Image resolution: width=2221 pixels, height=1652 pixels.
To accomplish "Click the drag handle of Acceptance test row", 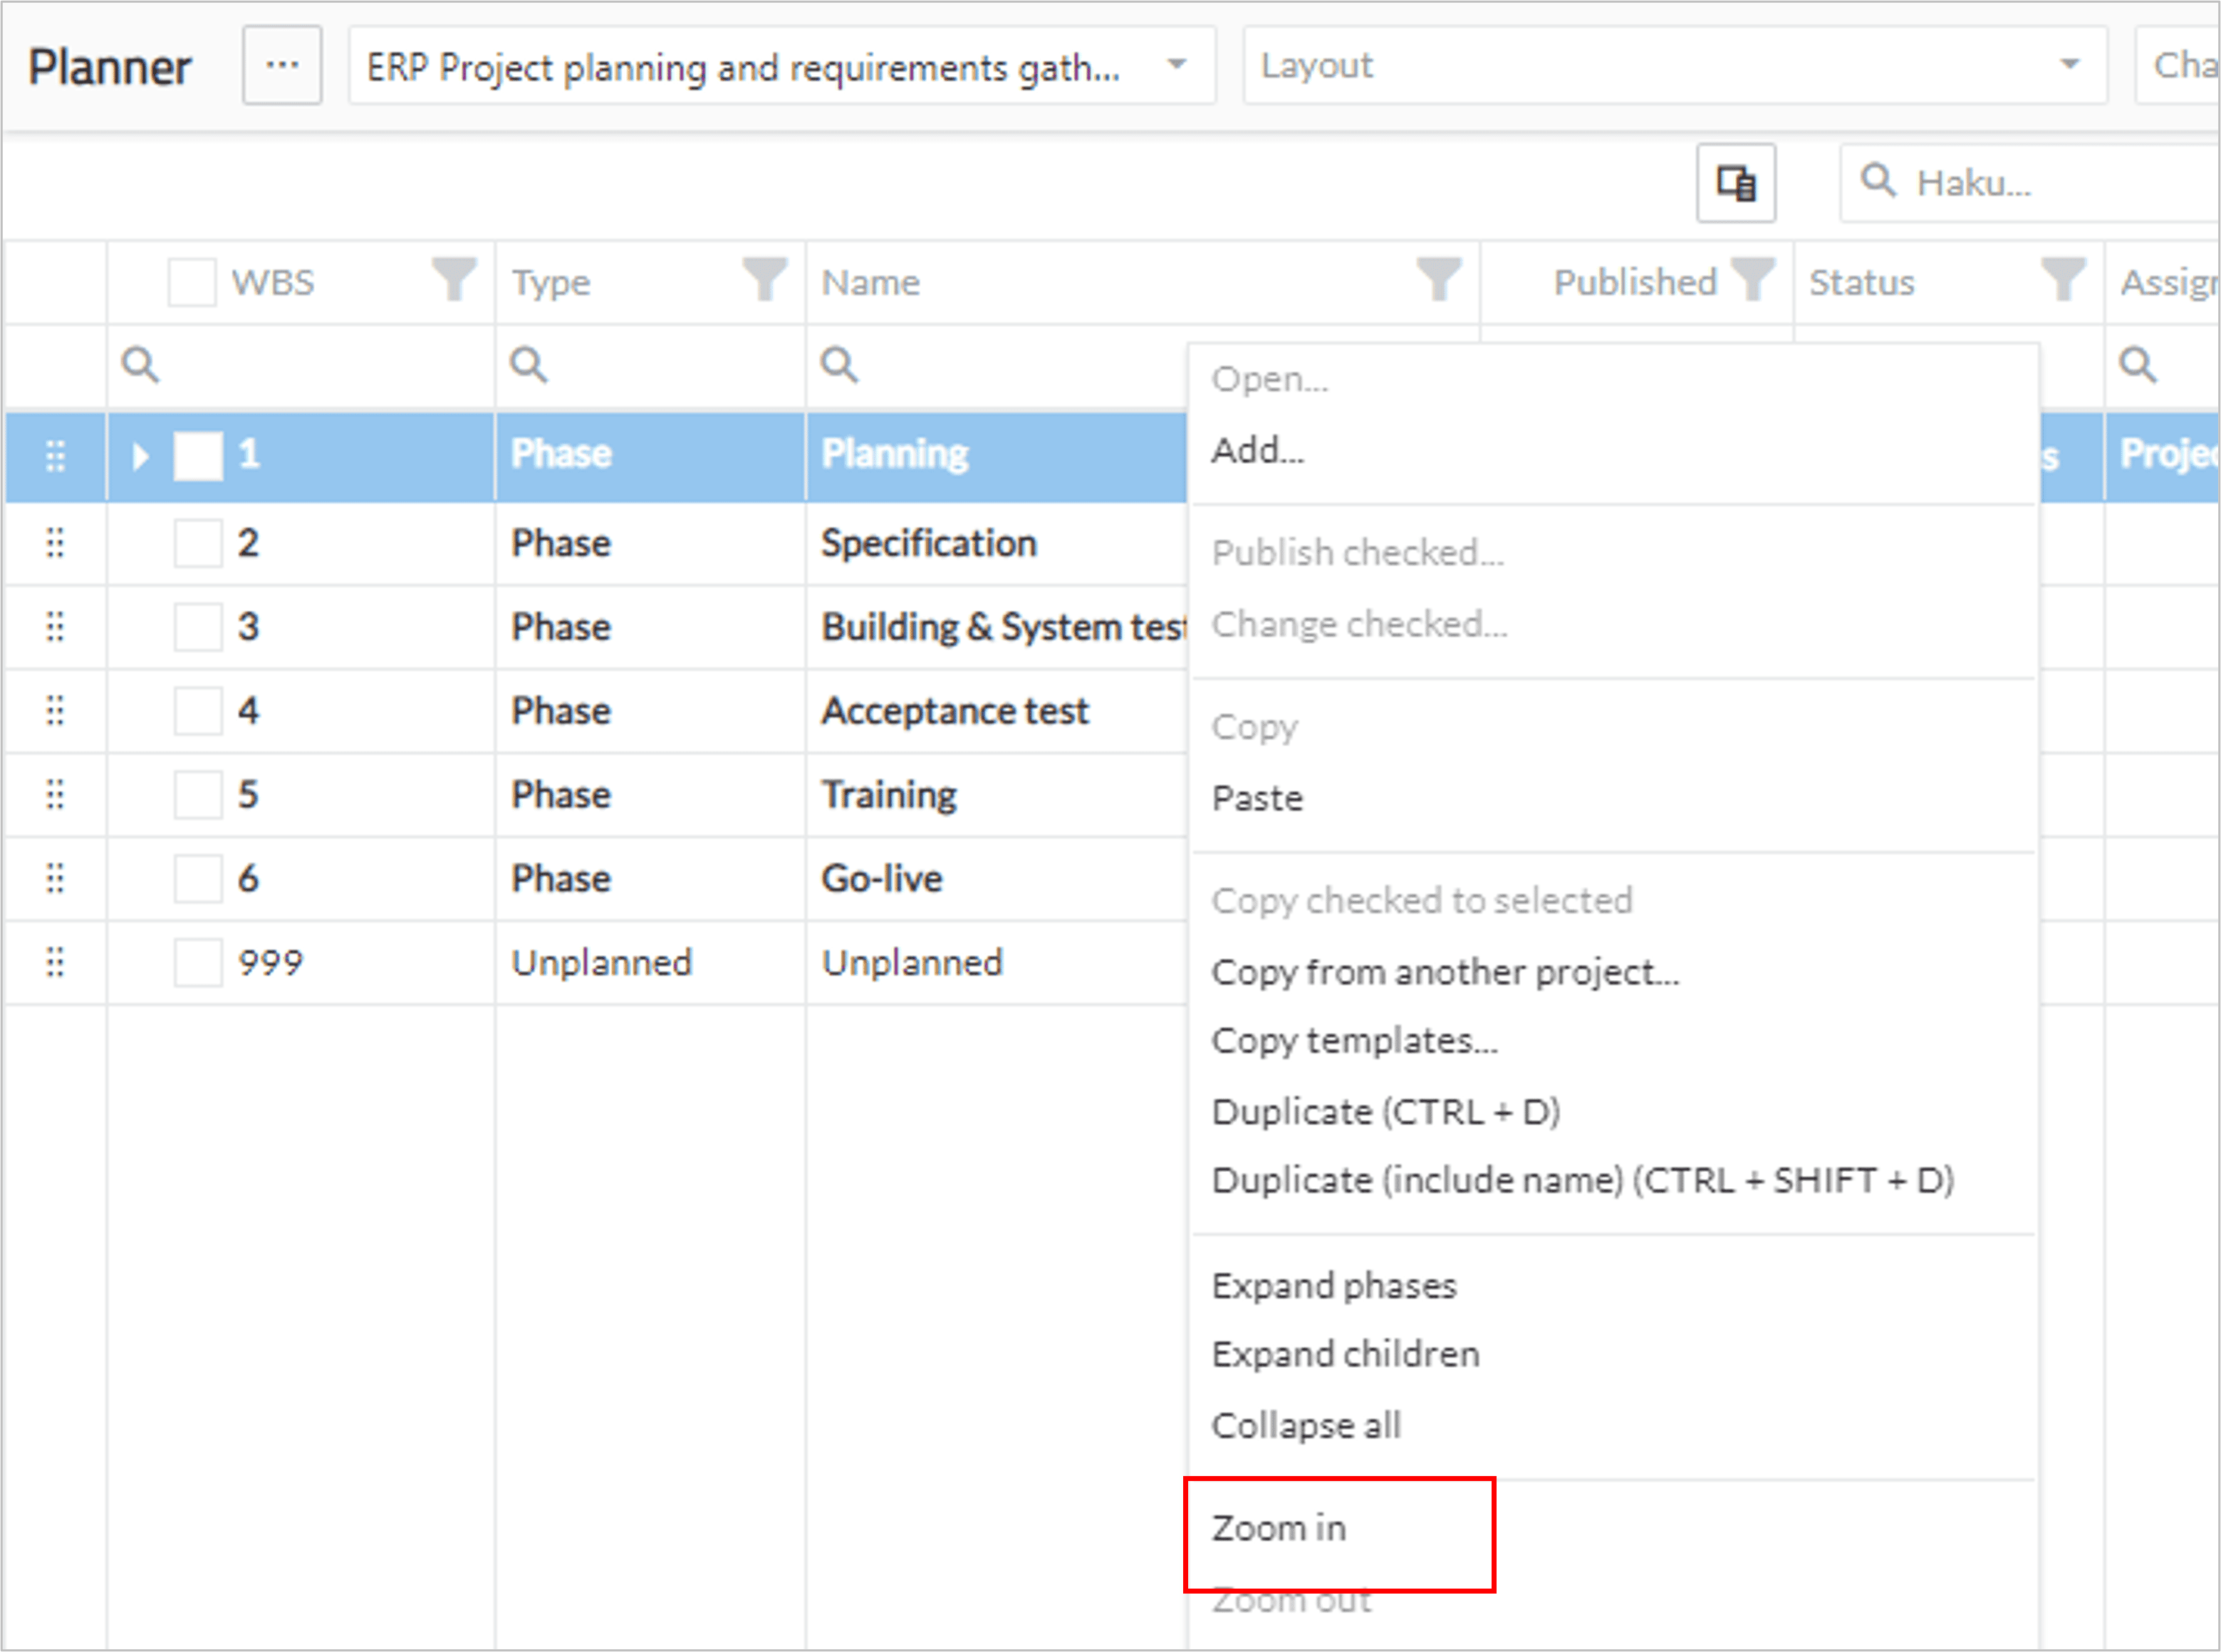I will 55,711.
